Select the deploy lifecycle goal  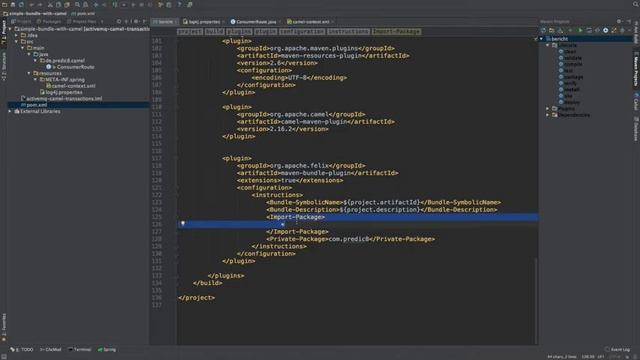coord(569,102)
